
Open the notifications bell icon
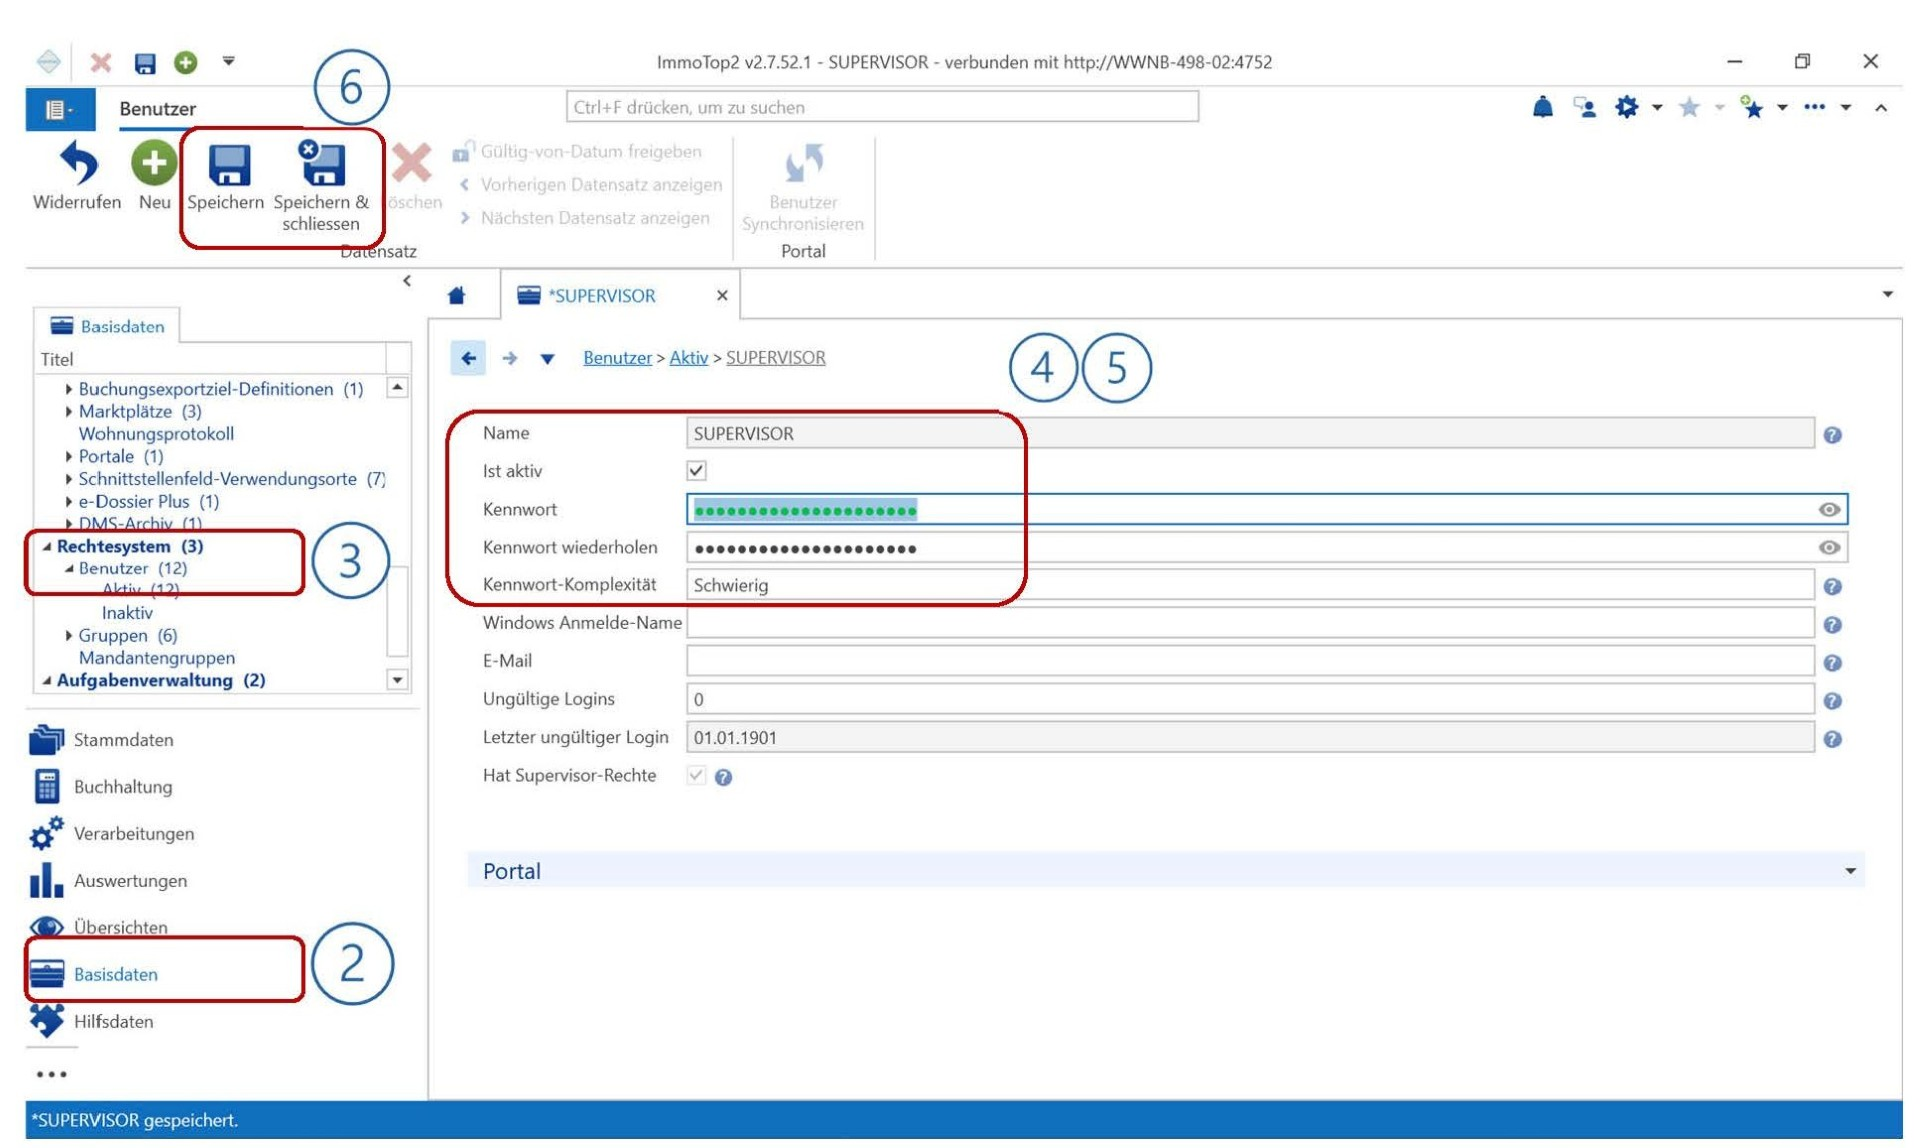(x=1542, y=107)
